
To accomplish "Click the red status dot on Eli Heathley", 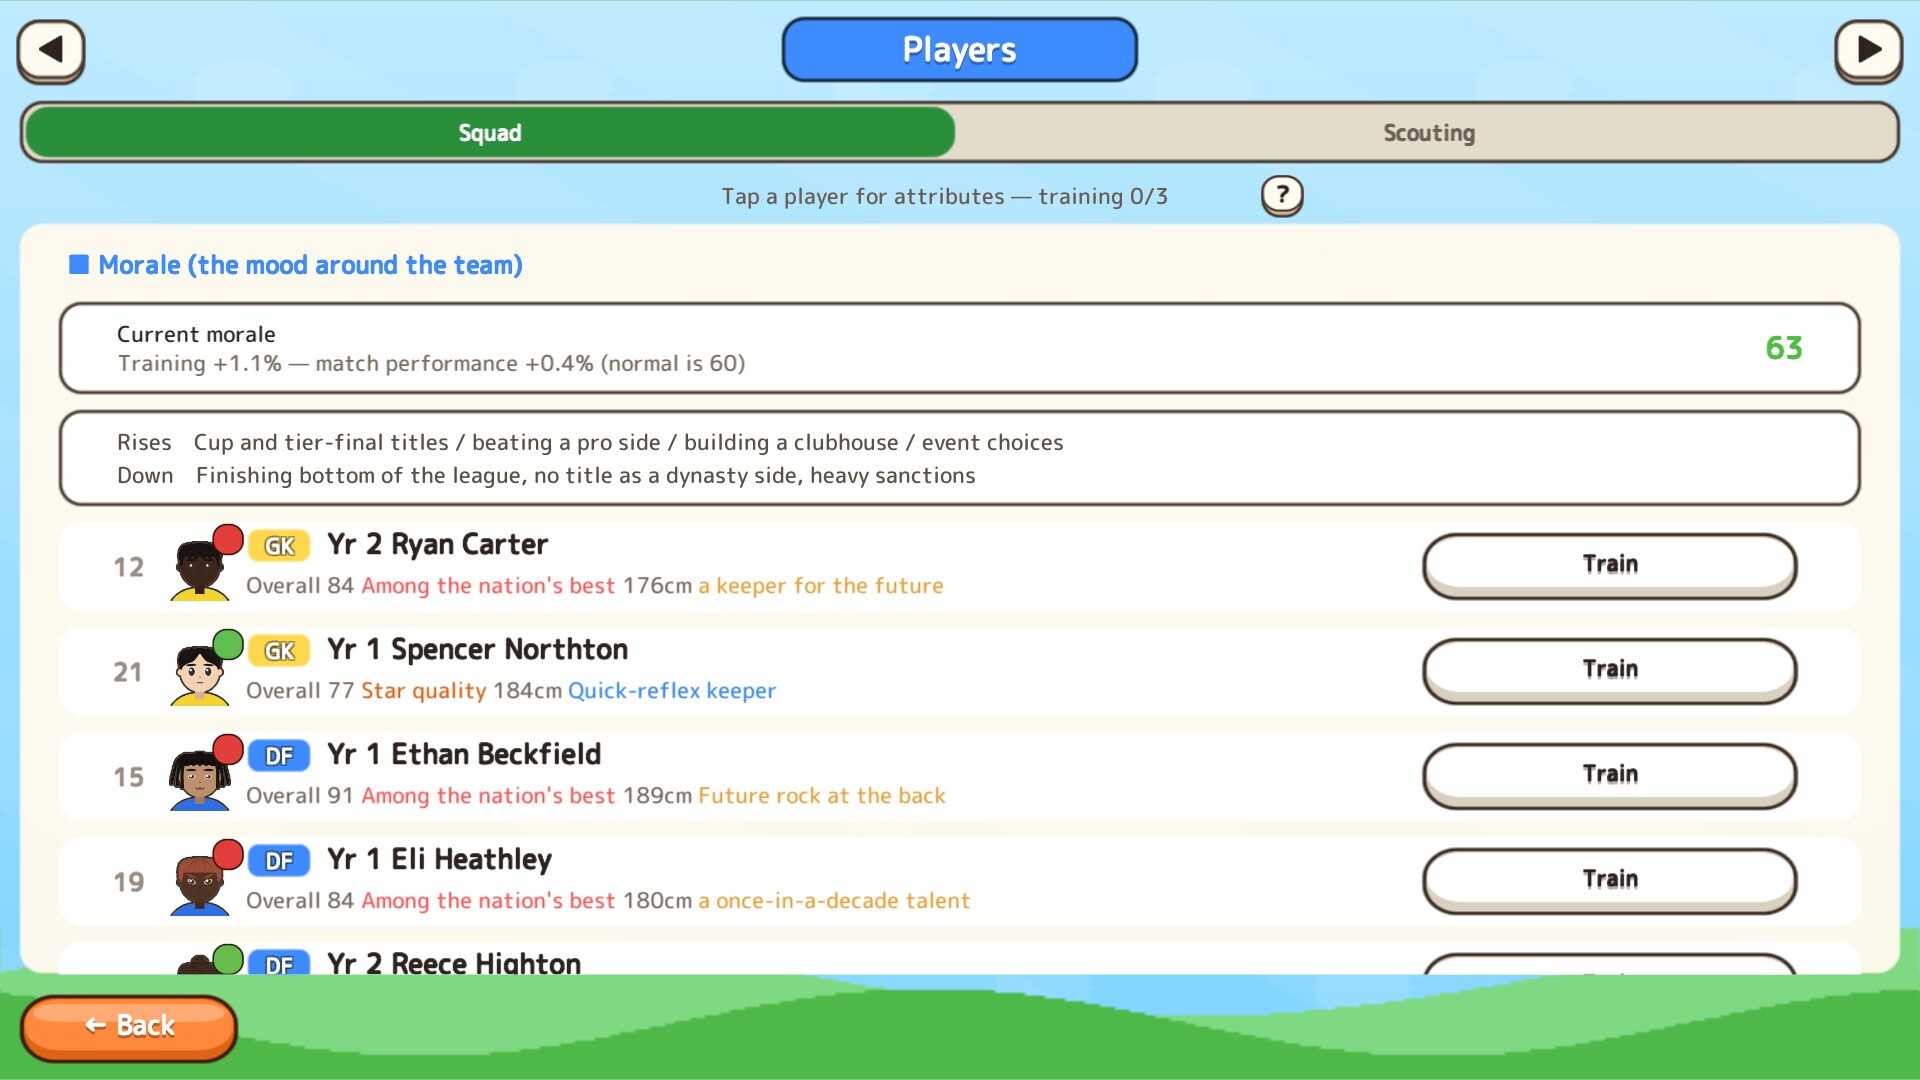I will (x=228, y=855).
